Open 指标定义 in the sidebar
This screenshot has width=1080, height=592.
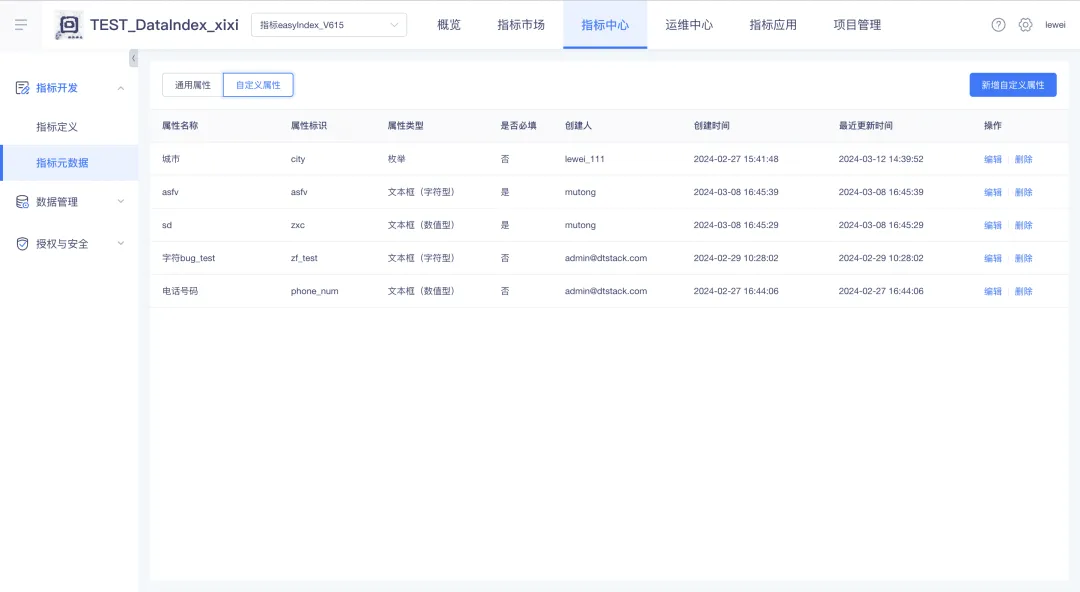coord(56,127)
